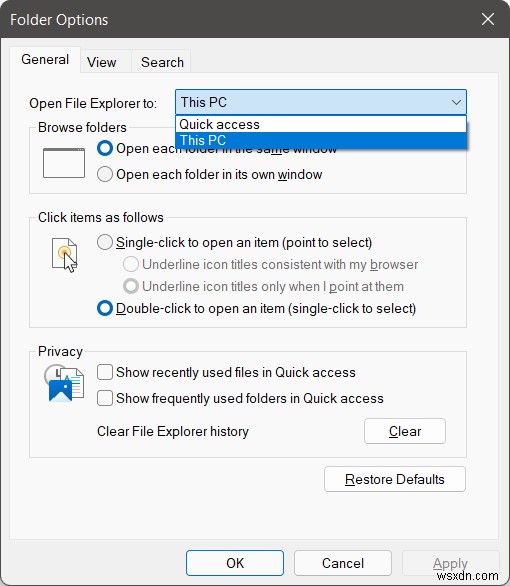This screenshot has height=586, width=510.
Task: Close the Folder Options dialog
Action: pos(488,19)
